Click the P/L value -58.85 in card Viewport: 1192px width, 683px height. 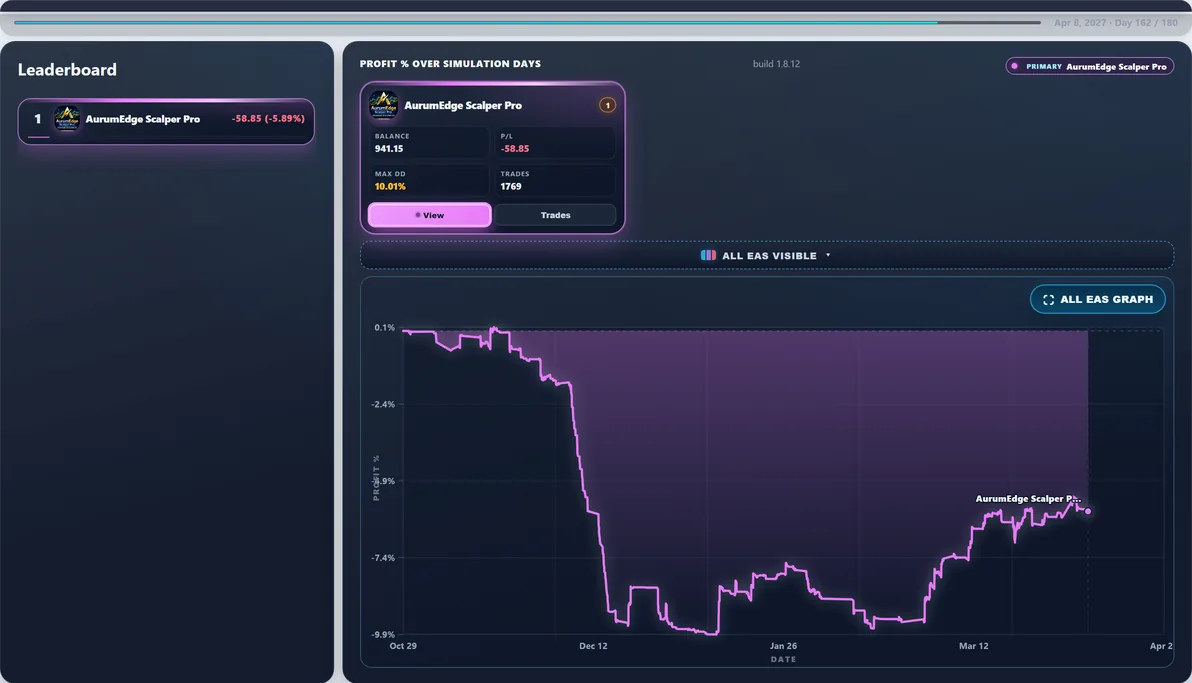[515, 149]
